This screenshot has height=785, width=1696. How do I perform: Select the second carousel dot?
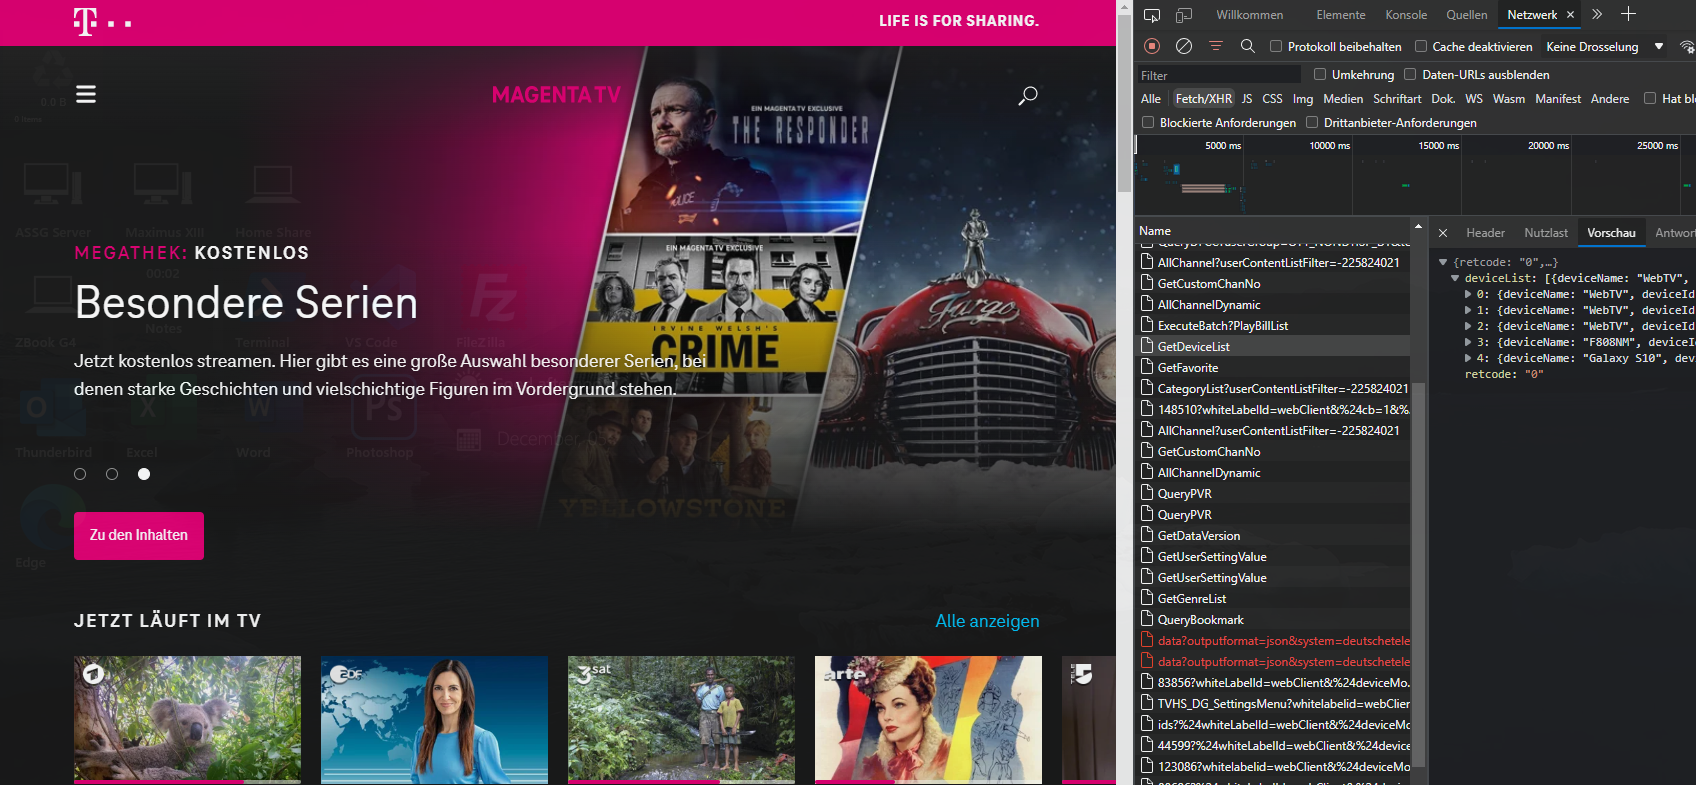click(112, 474)
